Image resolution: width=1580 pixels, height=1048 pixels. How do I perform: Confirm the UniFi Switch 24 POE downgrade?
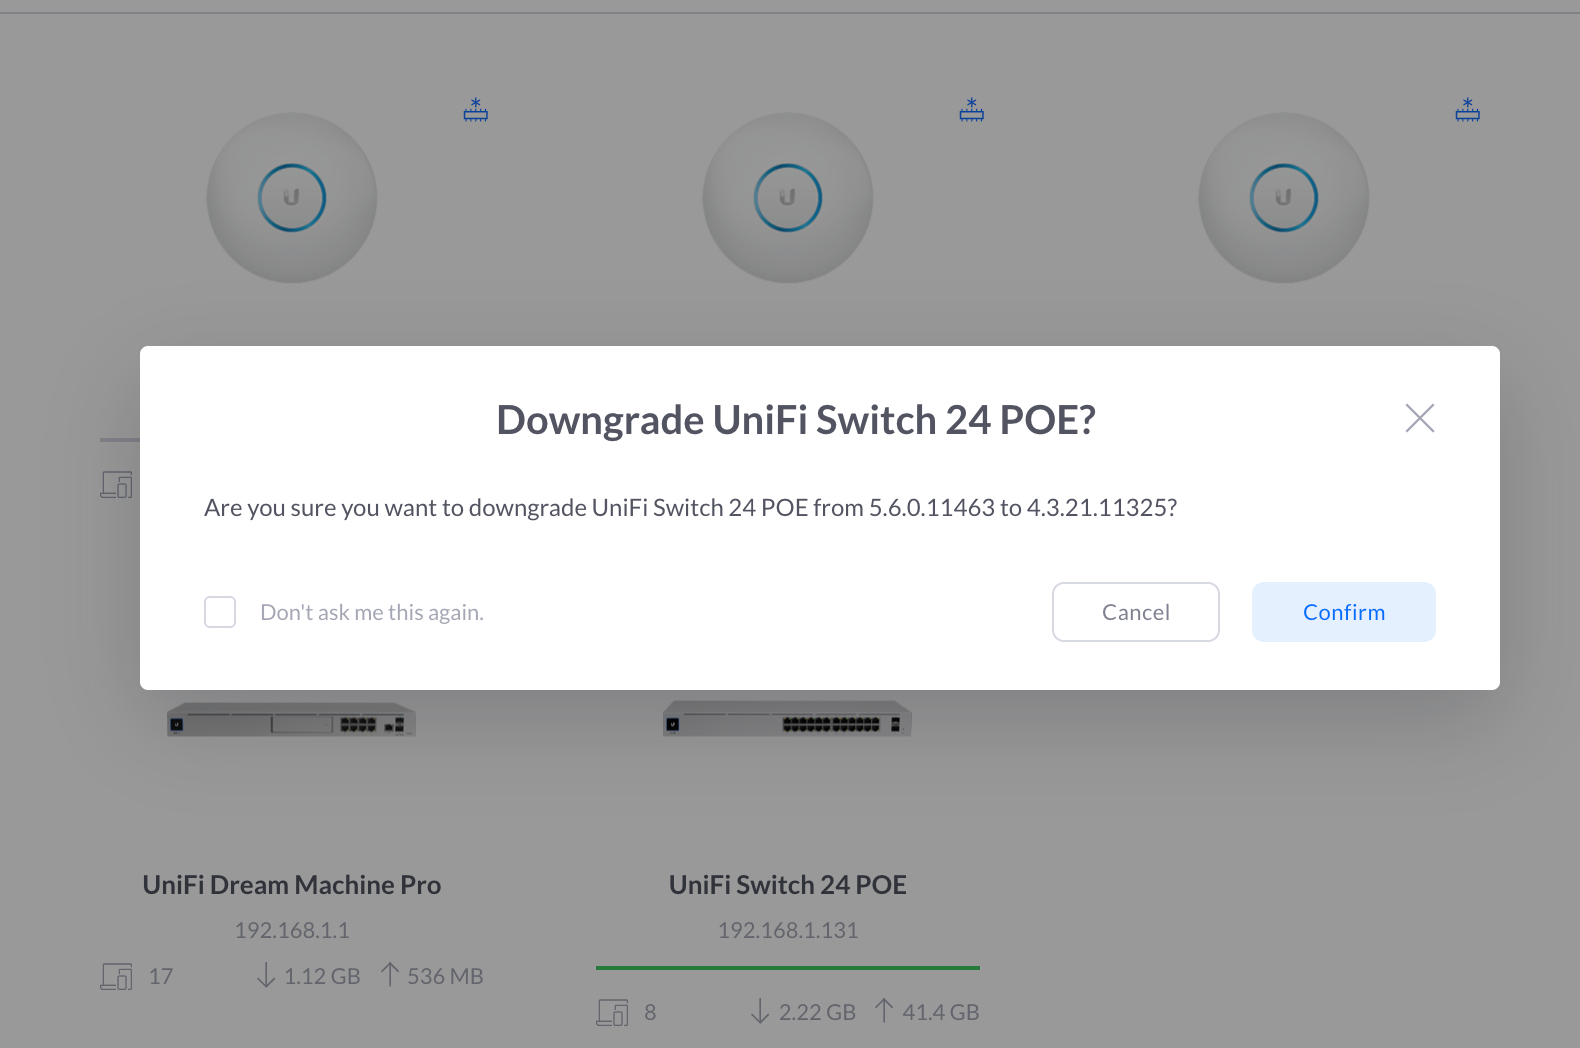tap(1343, 612)
